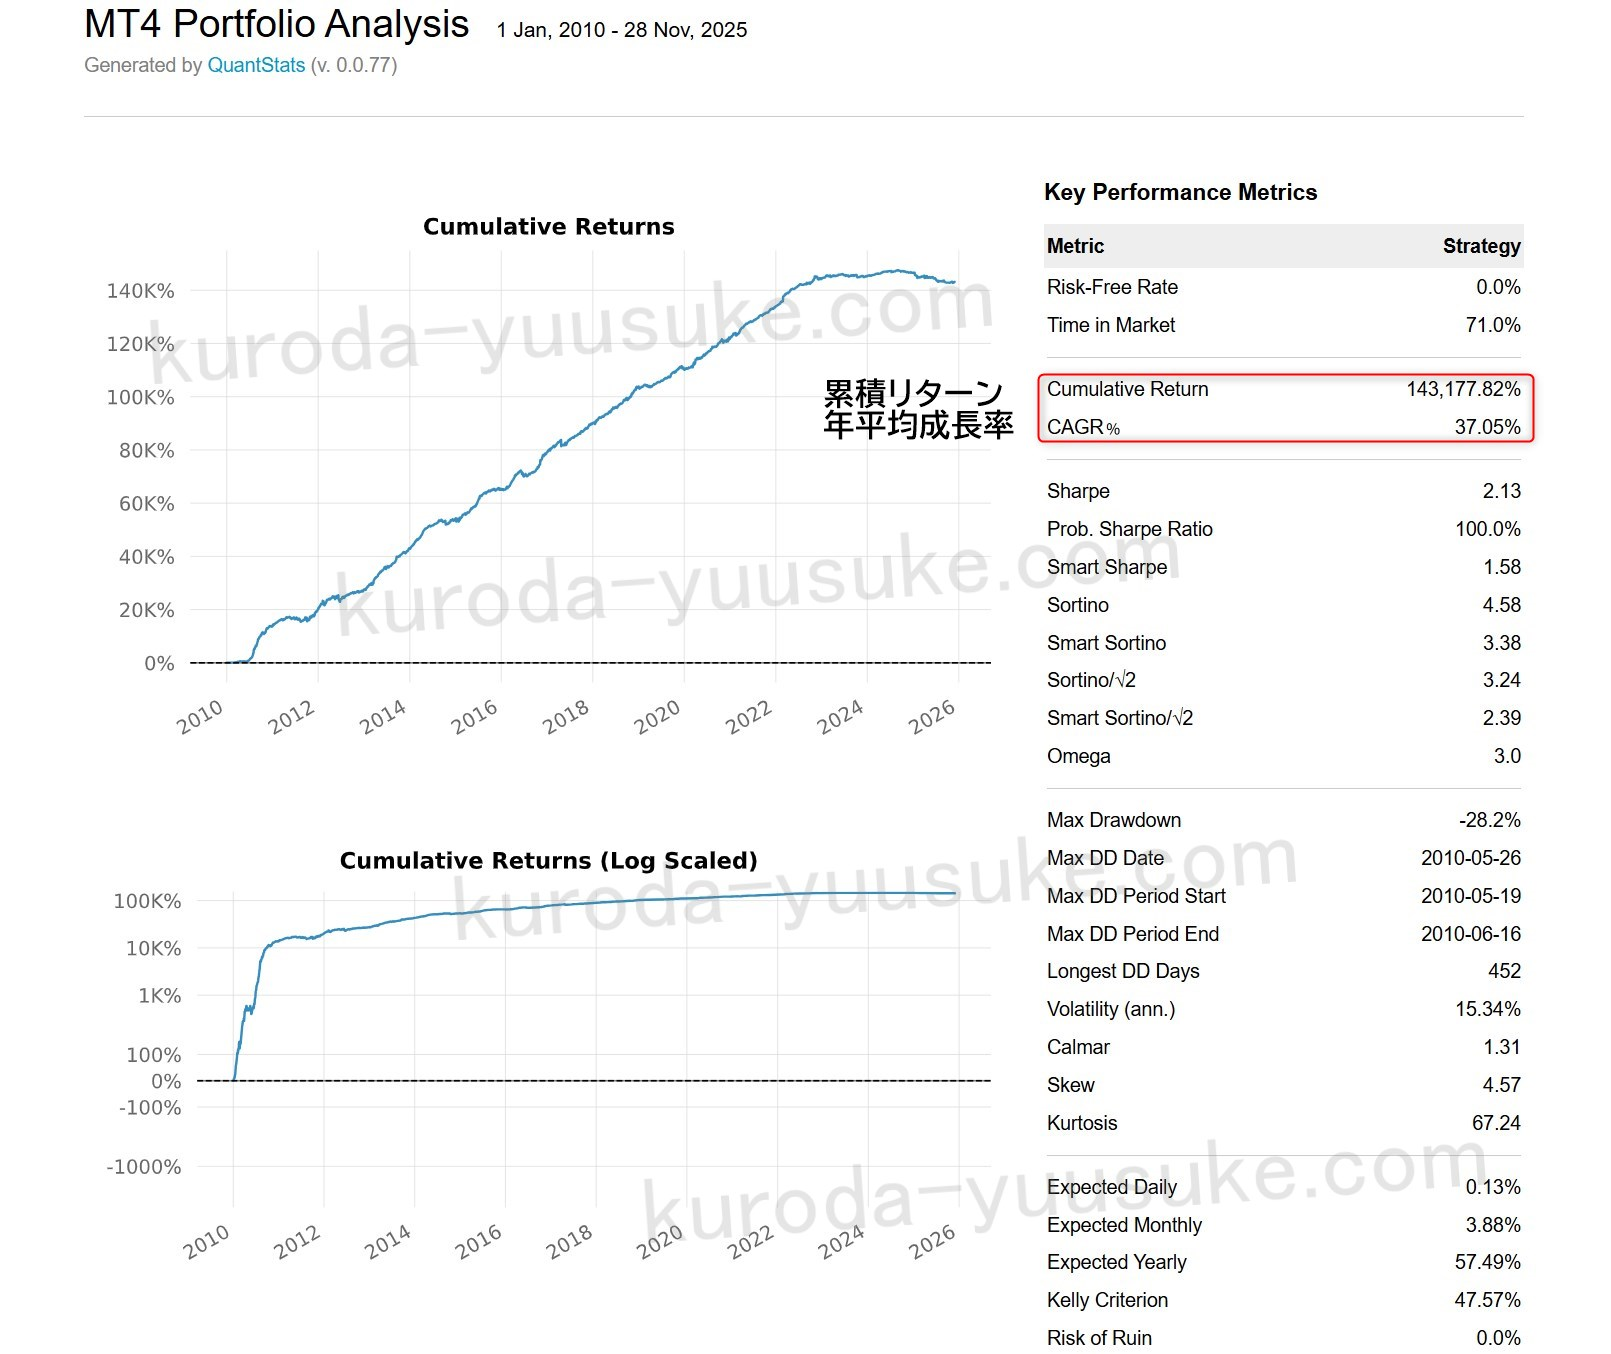Click the Strategy column header
The height and width of the screenshot is (1354, 1611).
[1481, 246]
